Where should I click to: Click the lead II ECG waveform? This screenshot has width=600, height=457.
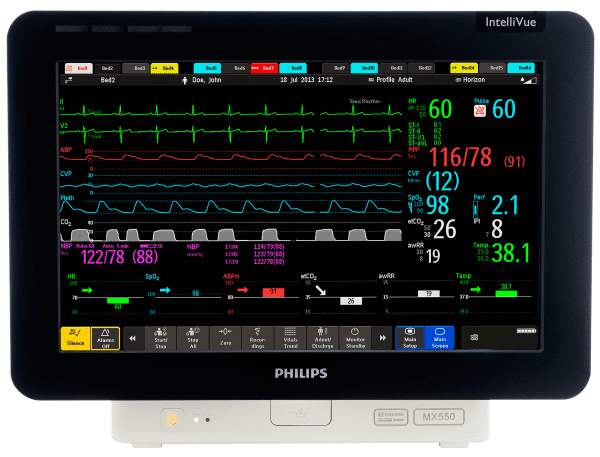(x=231, y=111)
